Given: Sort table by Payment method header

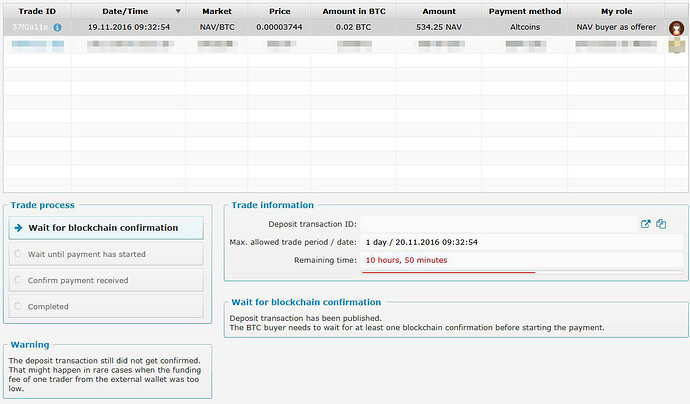Looking at the screenshot, I should tap(525, 11).
